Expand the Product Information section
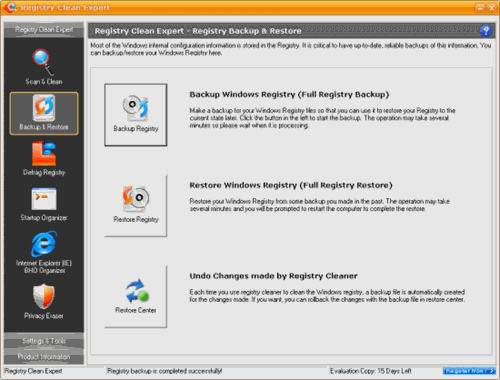The width and height of the screenshot is (500, 380). (x=44, y=357)
